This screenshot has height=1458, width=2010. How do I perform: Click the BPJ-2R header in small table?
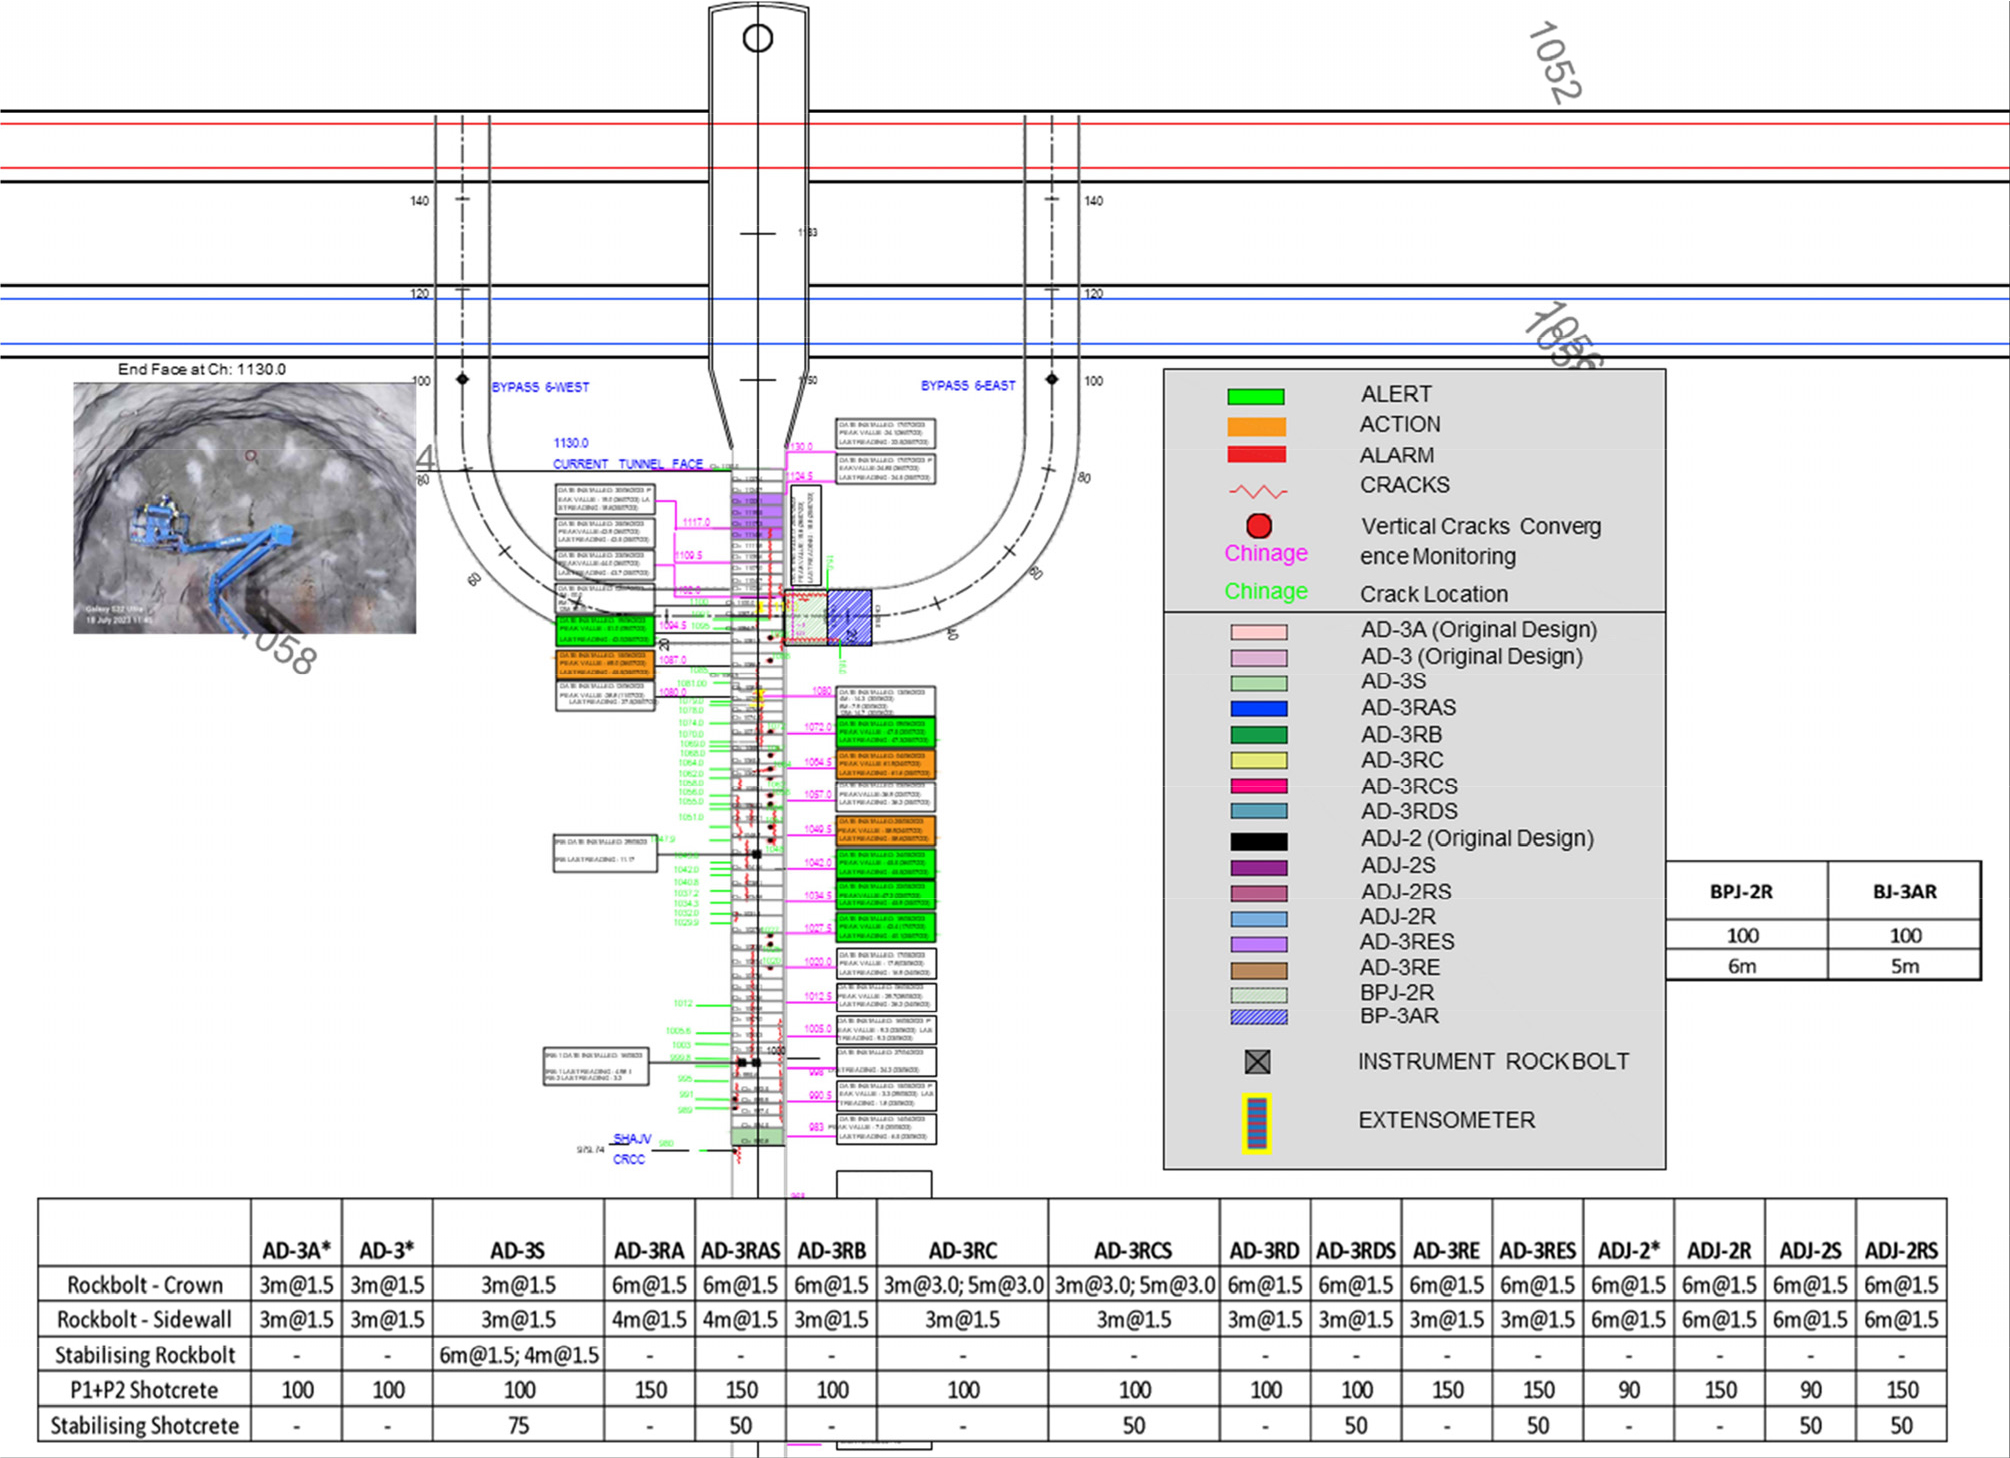(1741, 892)
